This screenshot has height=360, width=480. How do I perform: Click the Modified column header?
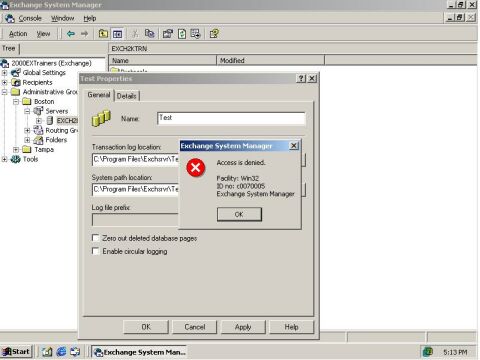[x=270, y=60]
